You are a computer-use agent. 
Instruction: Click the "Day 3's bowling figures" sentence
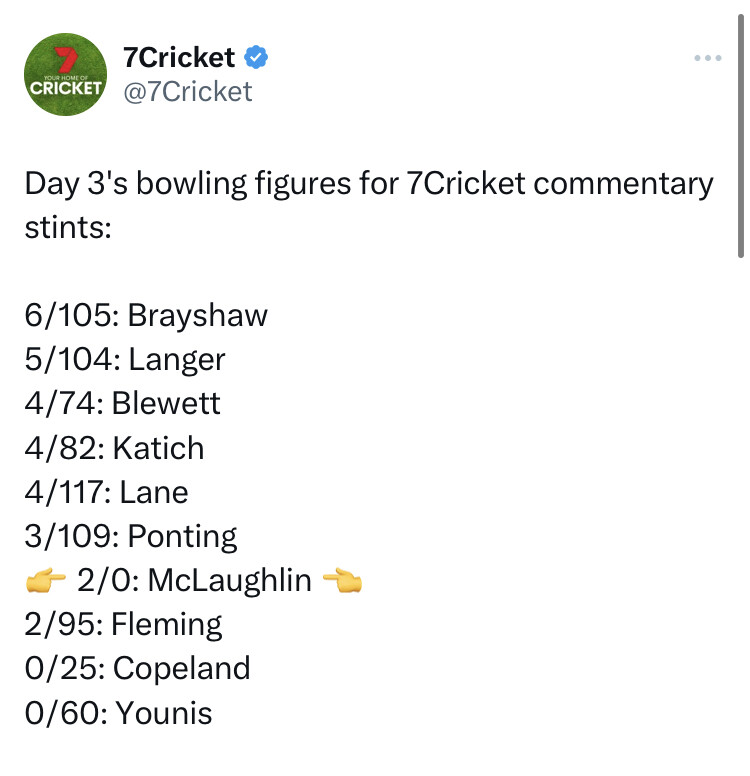369,184
